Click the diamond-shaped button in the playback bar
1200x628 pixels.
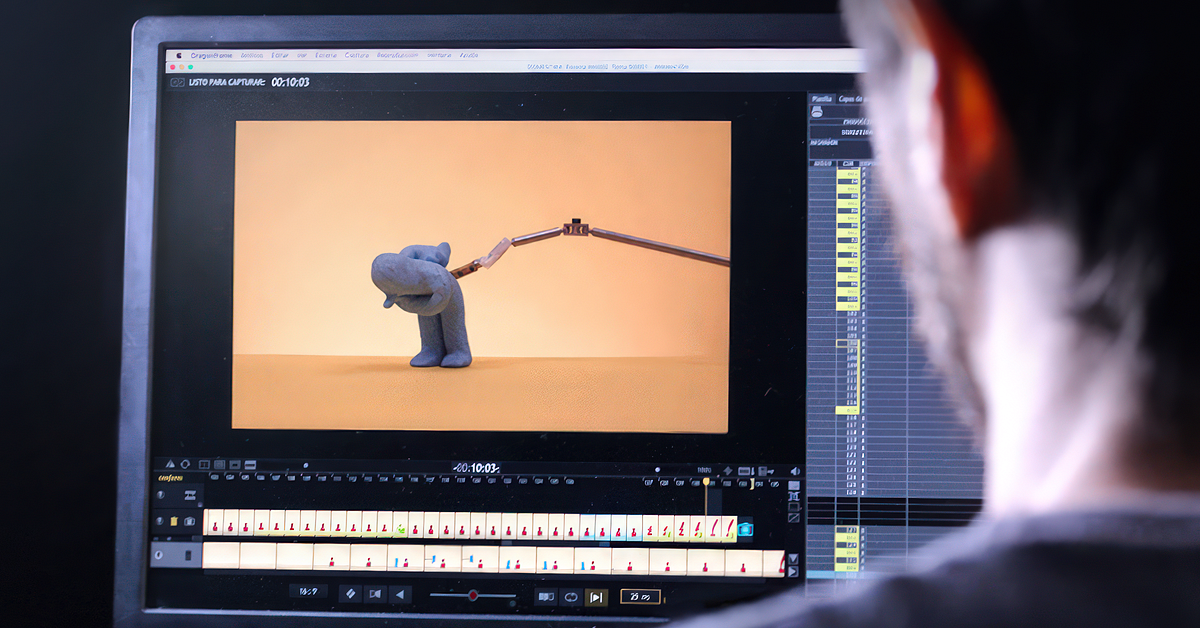pyautogui.click(x=351, y=594)
